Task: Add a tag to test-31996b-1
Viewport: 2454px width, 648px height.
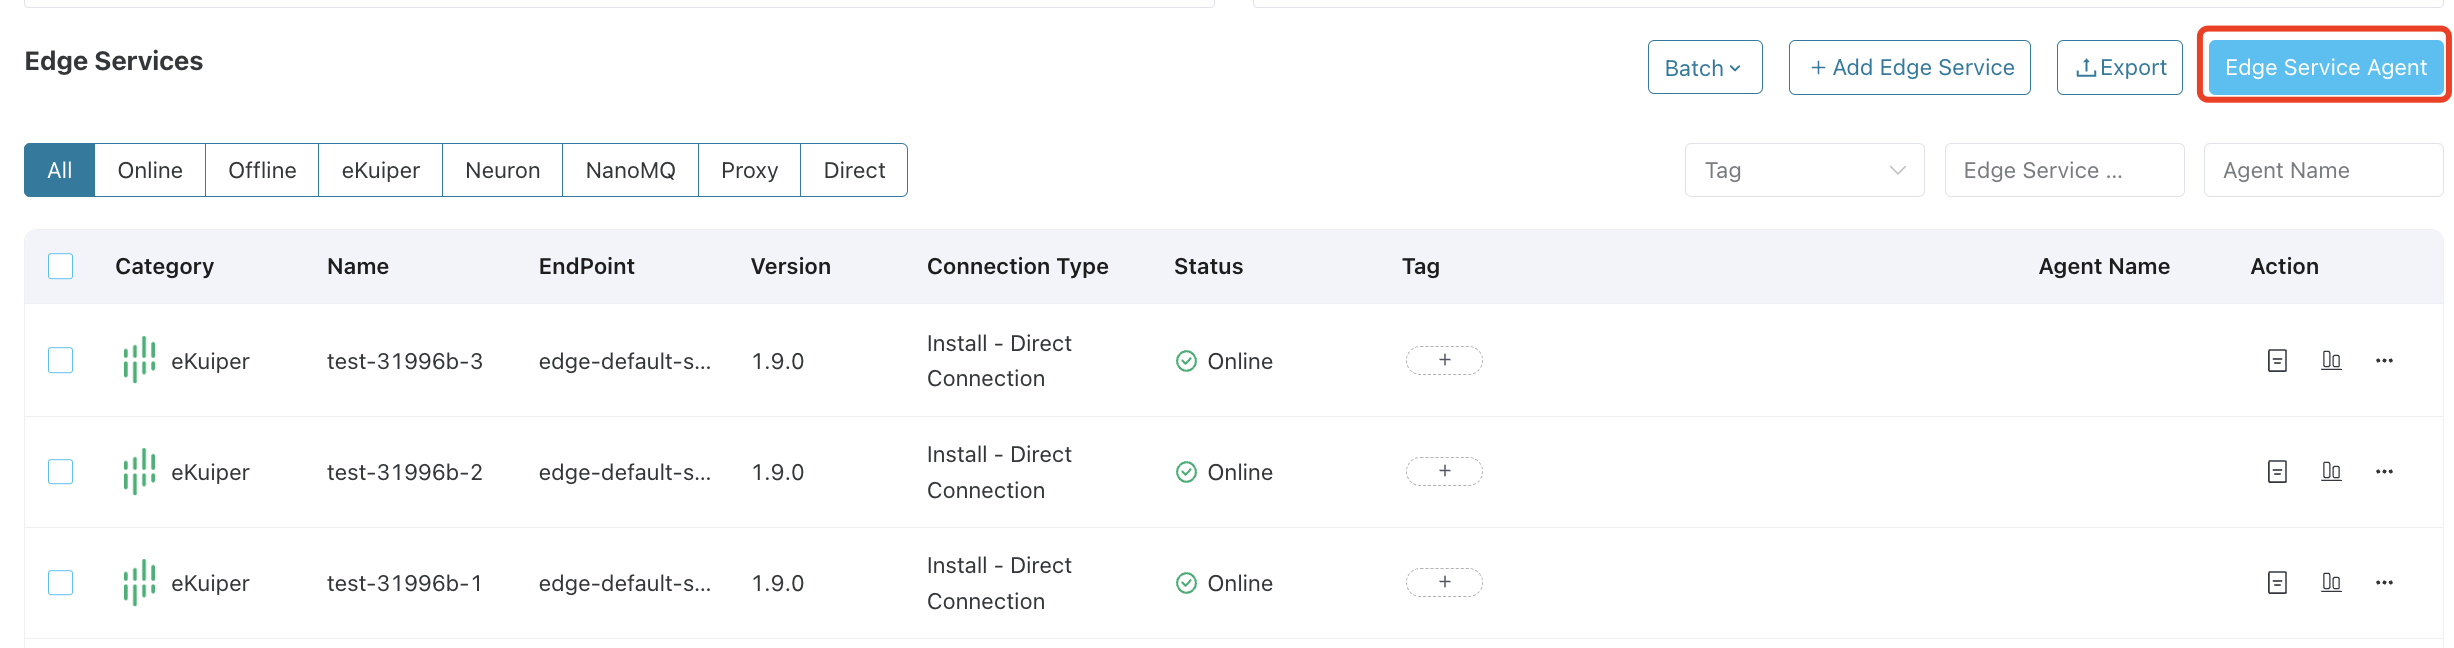Action: click(x=1444, y=582)
